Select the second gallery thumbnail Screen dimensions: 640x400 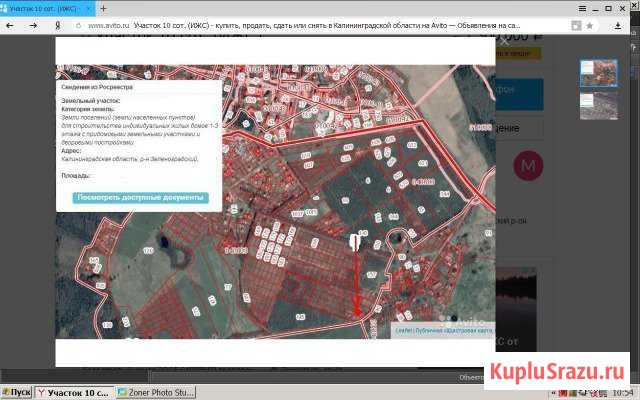598,106
